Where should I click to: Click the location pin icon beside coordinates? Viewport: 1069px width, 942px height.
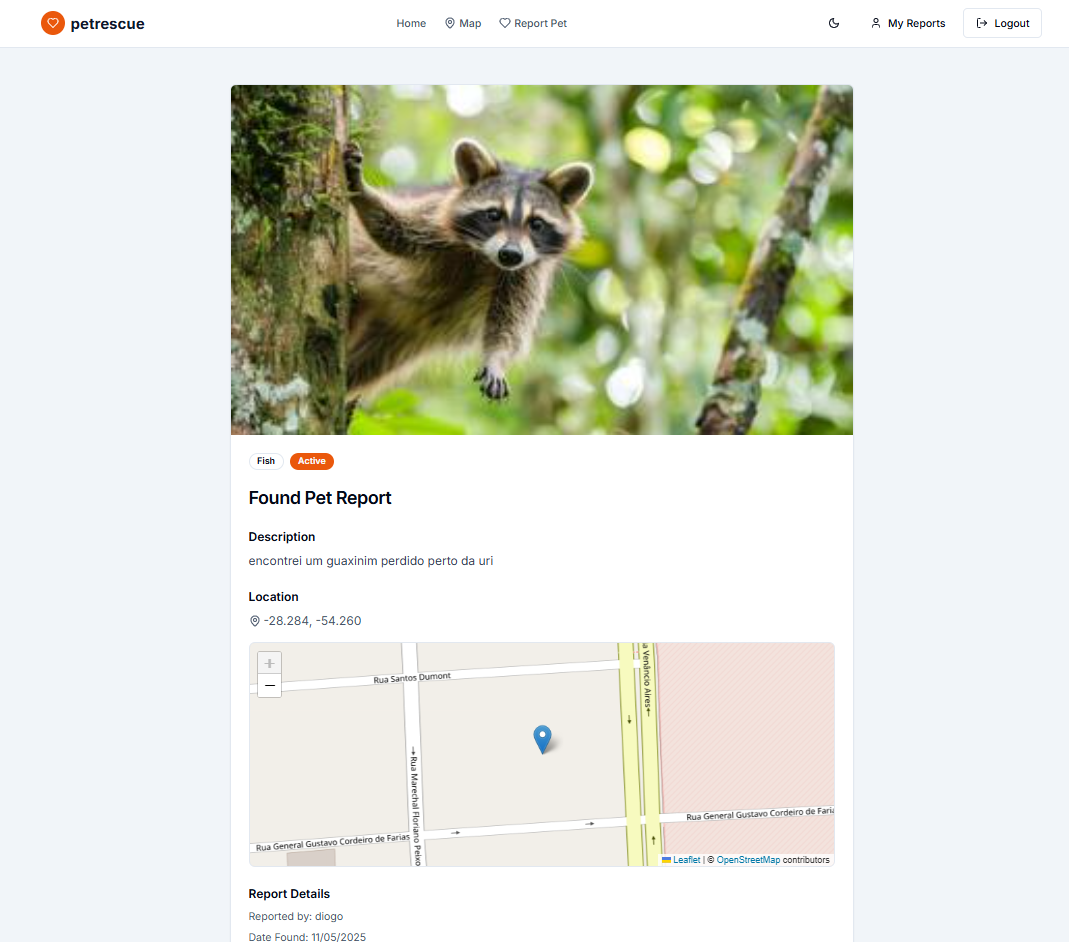pyautogui.click(x=255, y=621)
